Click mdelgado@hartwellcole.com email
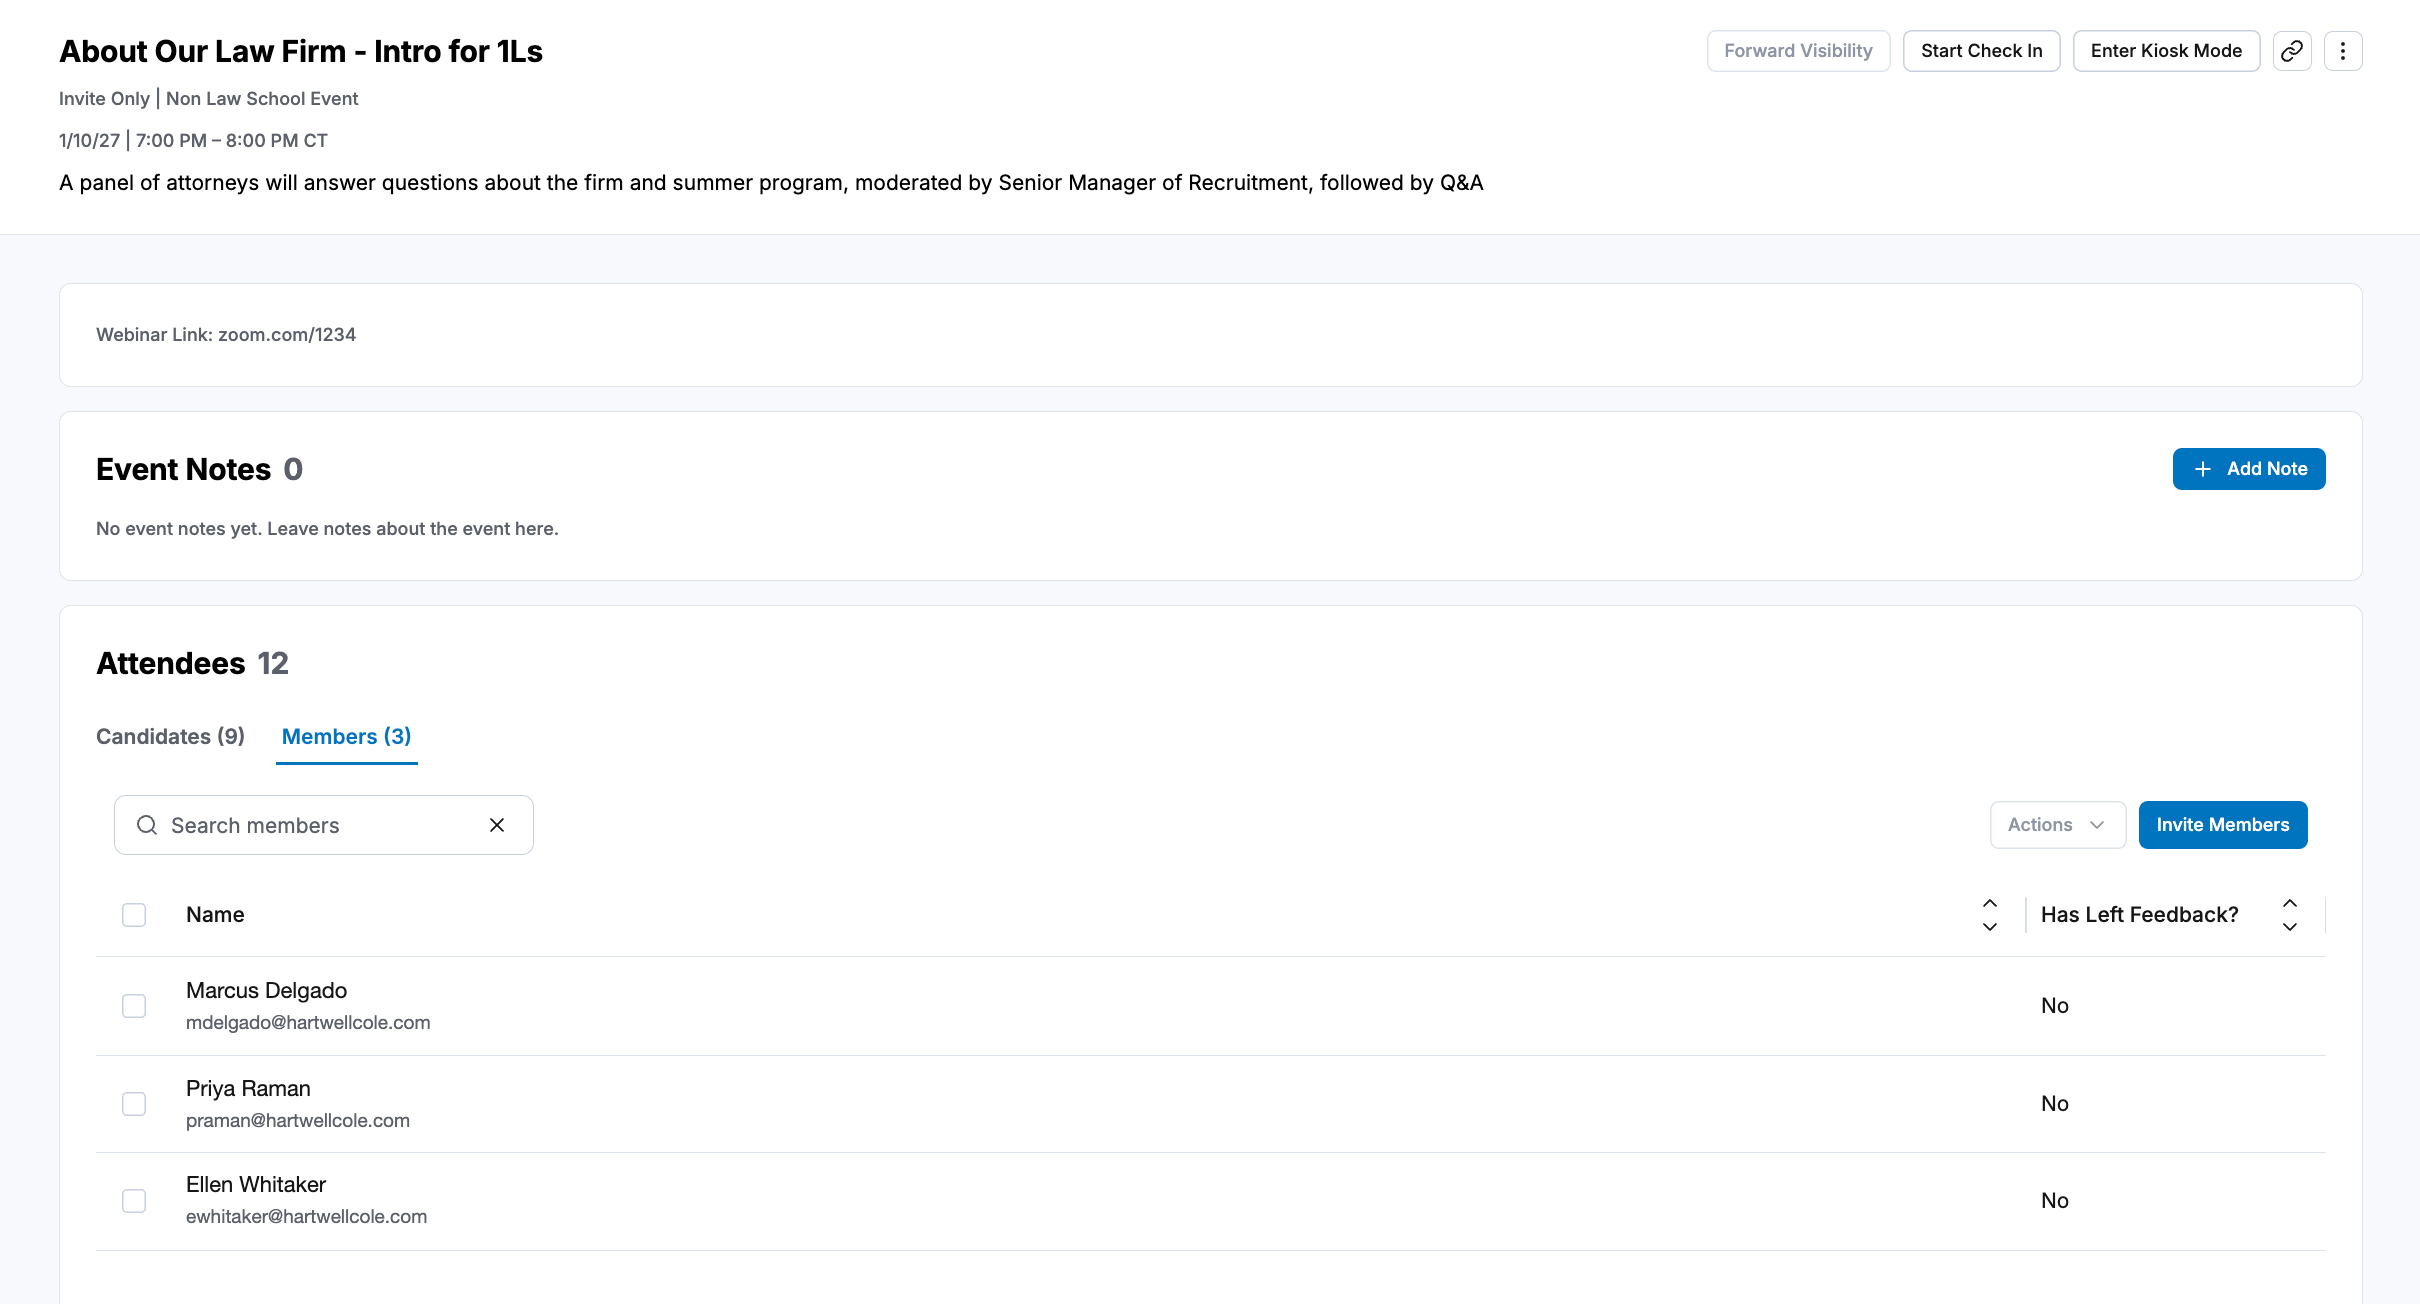2420x1304 pixels. click(x=308, y=1023)
